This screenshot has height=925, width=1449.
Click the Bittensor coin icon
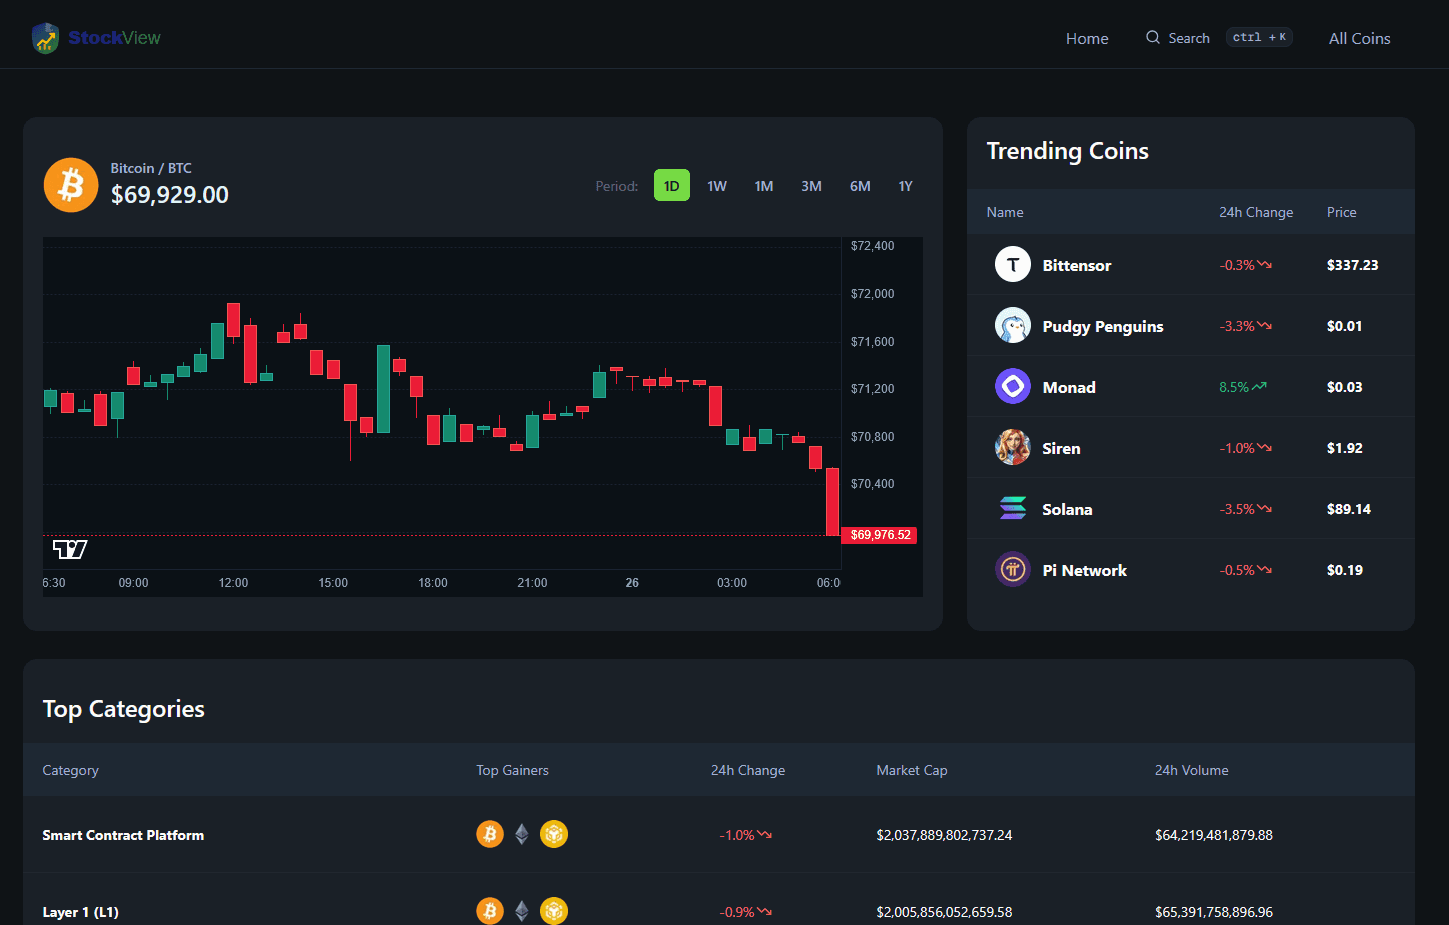[1012, 265]
